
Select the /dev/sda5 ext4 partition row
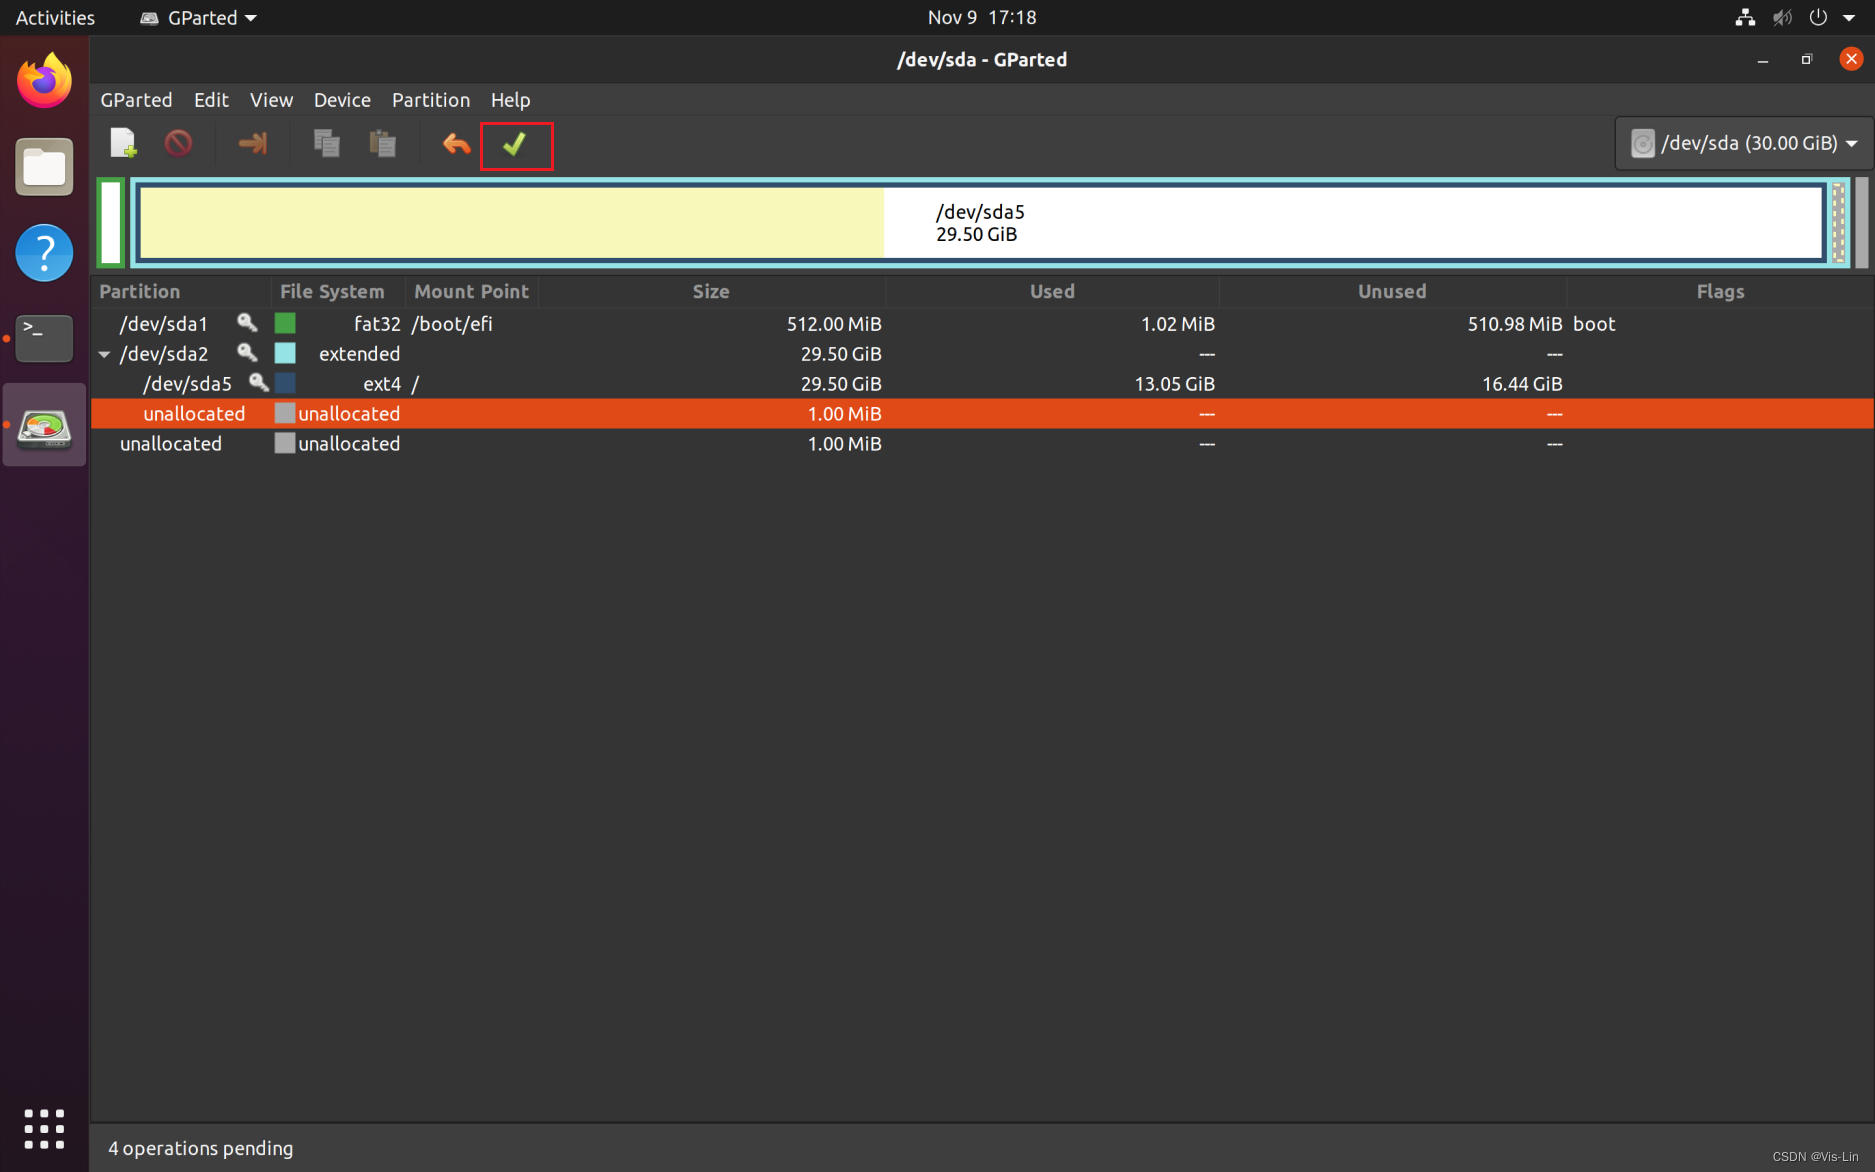pyautogui.click(x=982, y=384)
